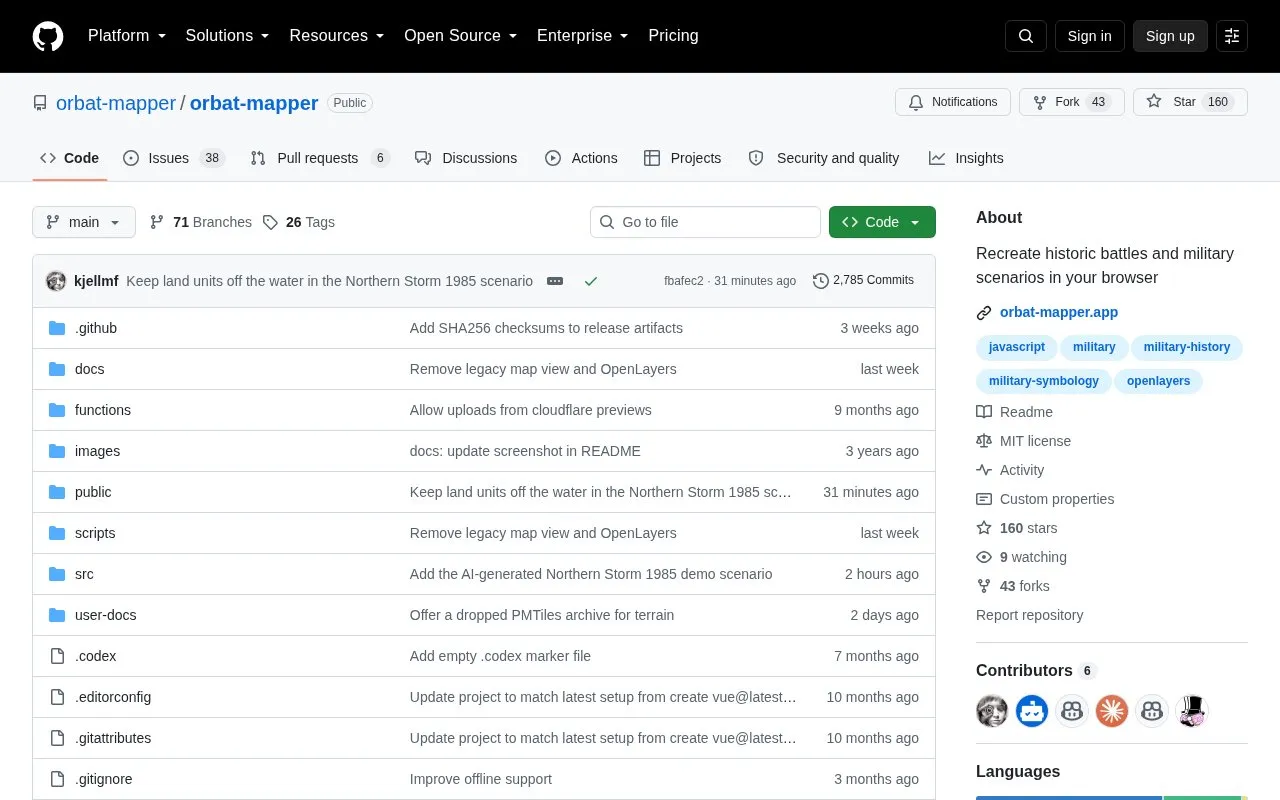Image resolution: width=1280 pixels, height=800 pixels.
Task: Expand the Platform menu
Action: [126, 36]
